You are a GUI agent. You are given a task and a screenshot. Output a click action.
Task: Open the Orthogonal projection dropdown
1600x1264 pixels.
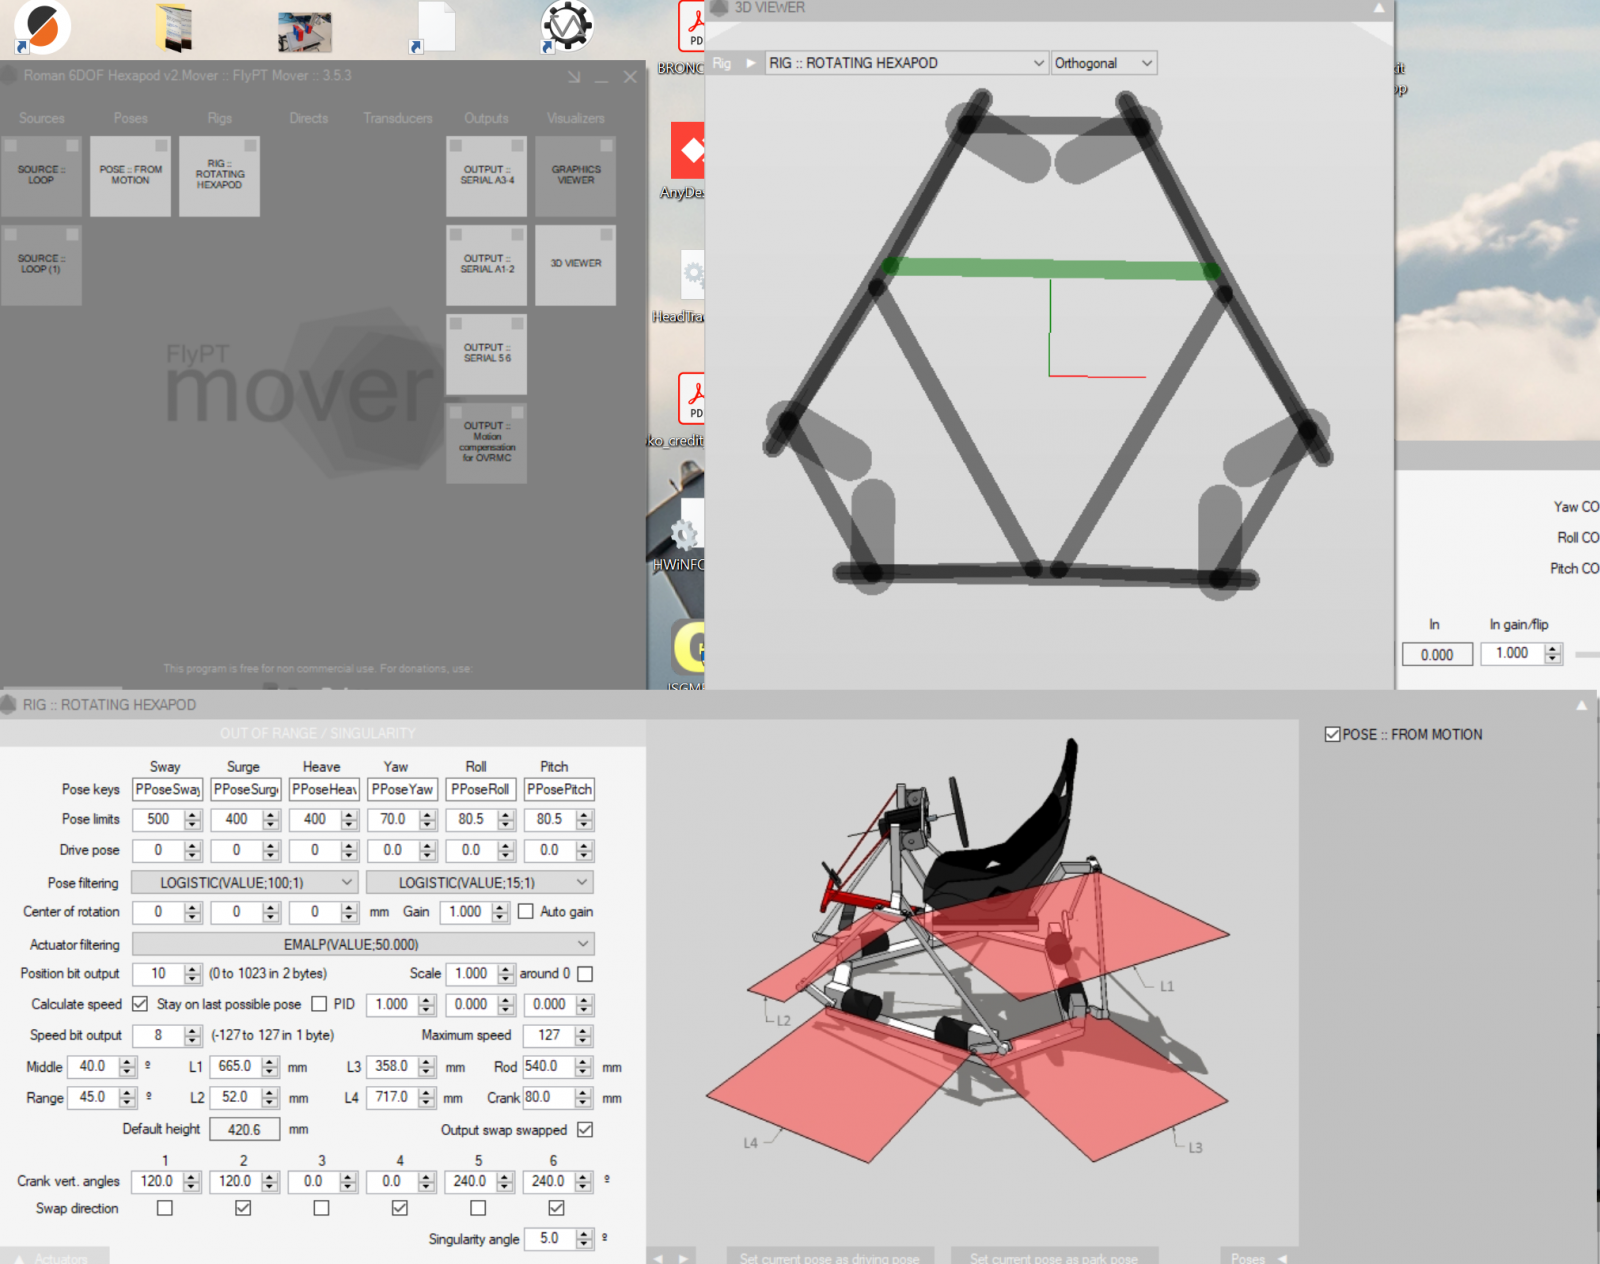click(x=1104, y=63)
